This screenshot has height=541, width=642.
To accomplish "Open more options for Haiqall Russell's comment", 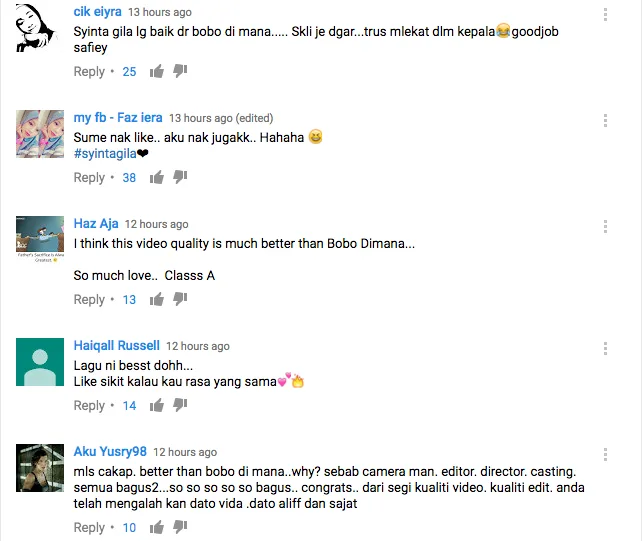I will tap(605, 349).
